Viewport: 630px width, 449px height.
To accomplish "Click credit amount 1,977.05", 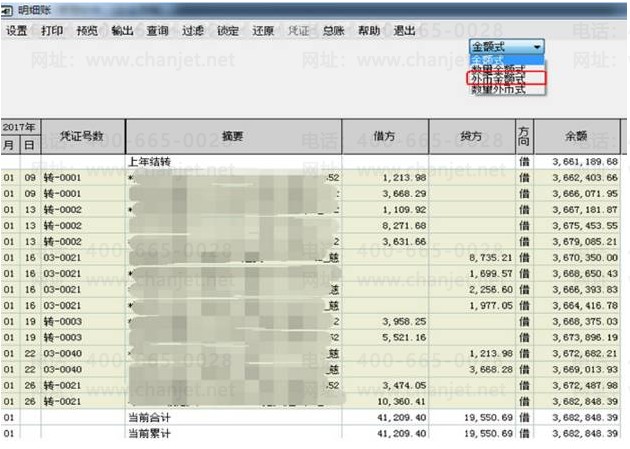I will [491, 306].
